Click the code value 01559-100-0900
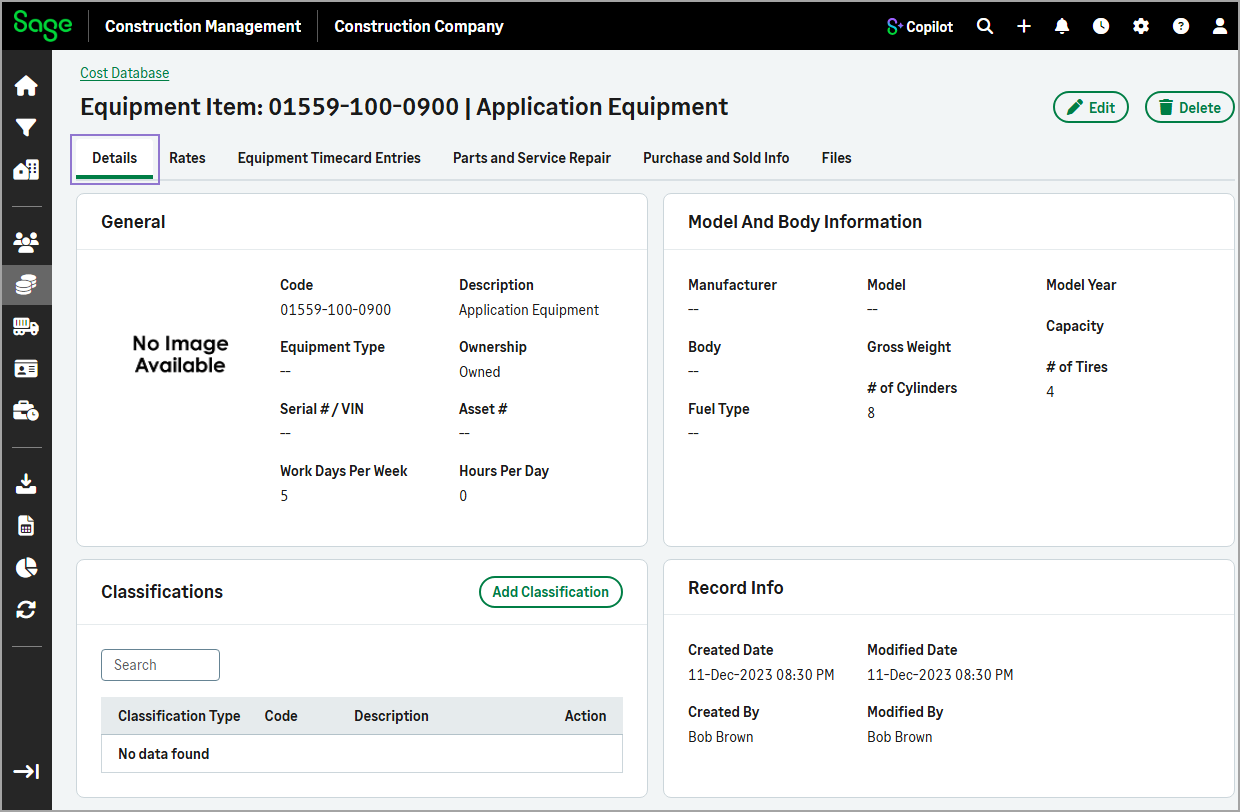The width and height of the screenshot is (1240, 812). (336, 310)
